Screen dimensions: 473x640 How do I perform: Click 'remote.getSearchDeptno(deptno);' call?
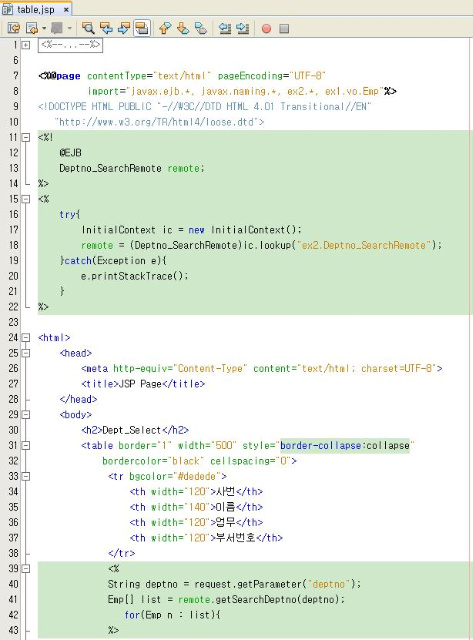point(262,600)
